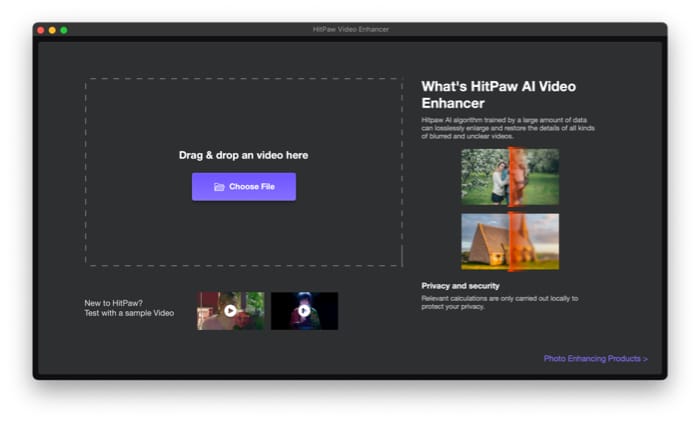Click the HitPaw Video Enhancer window title
700x423 pixels.
(x=350, y=29)
